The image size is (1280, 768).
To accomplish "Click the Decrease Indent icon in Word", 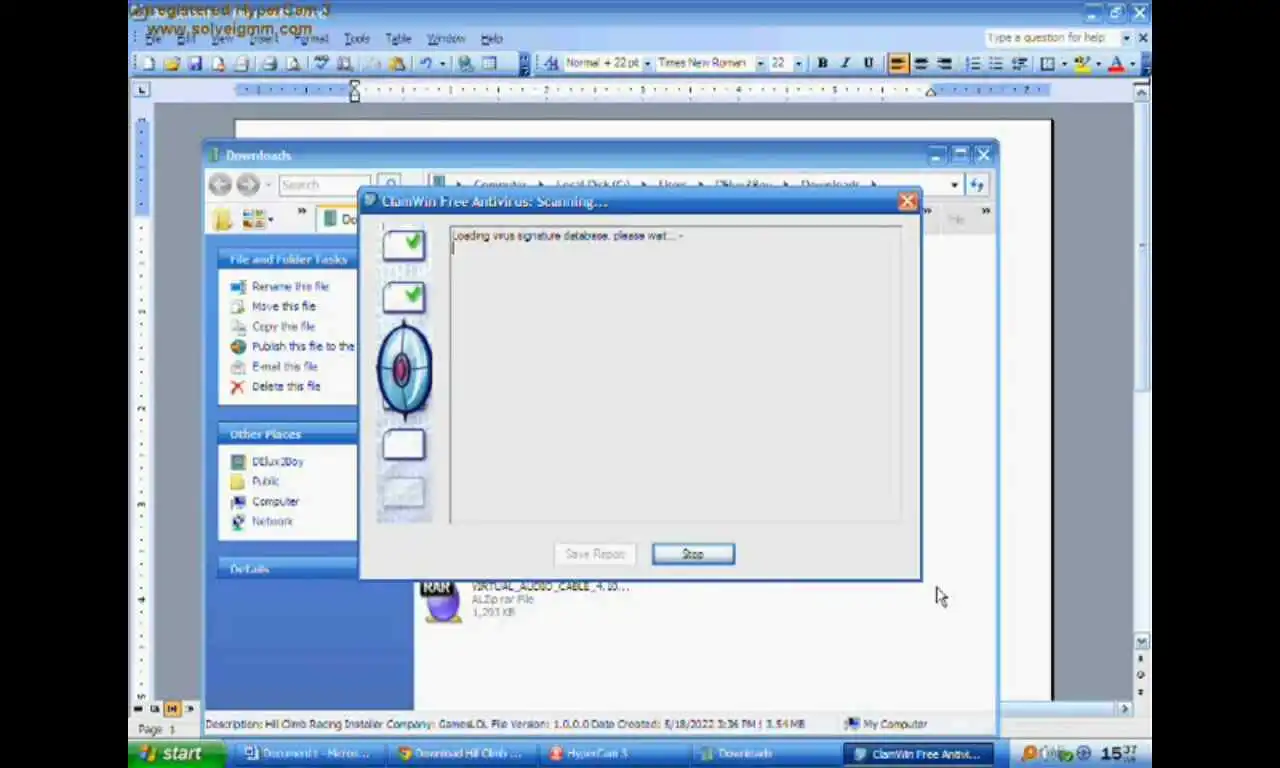I will click(1019, 63).
